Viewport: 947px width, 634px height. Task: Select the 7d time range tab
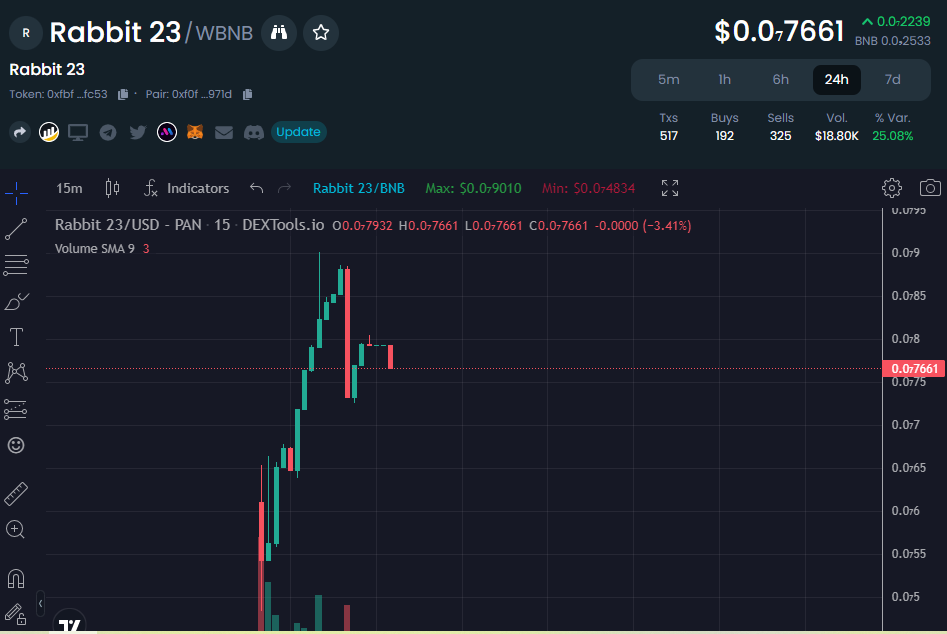point(893,80)
